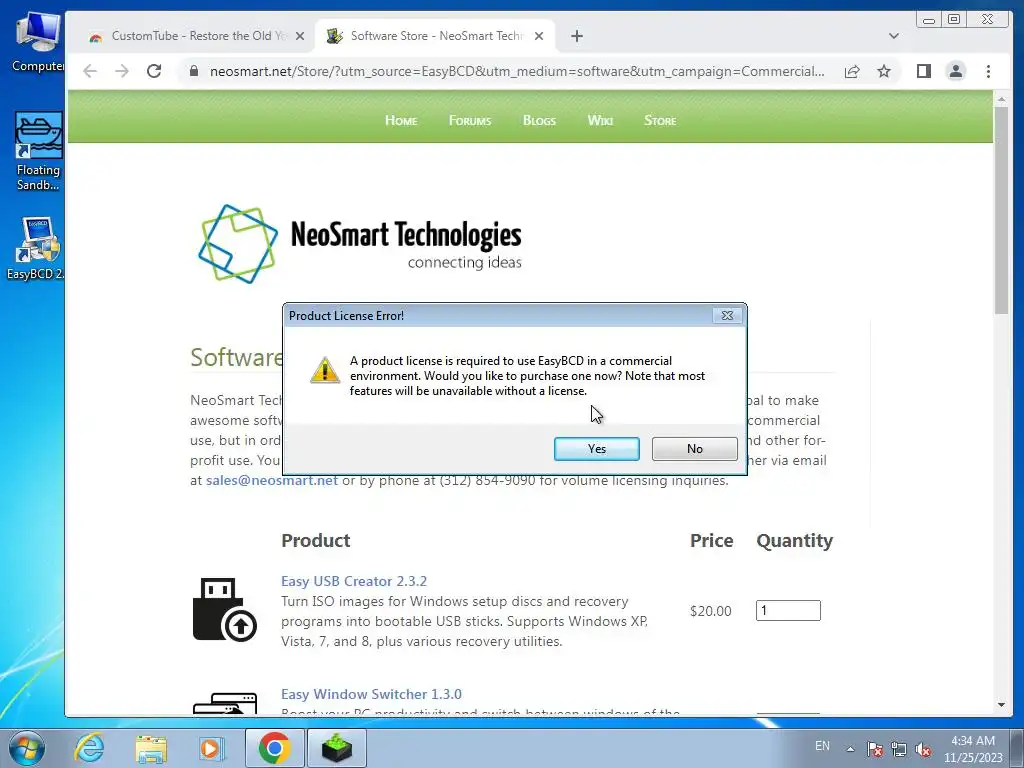Image resolution: width=1024 pixels, height=768 pixels.
Task: Open Blogs in the site navigation
Action: pos(539,121)
